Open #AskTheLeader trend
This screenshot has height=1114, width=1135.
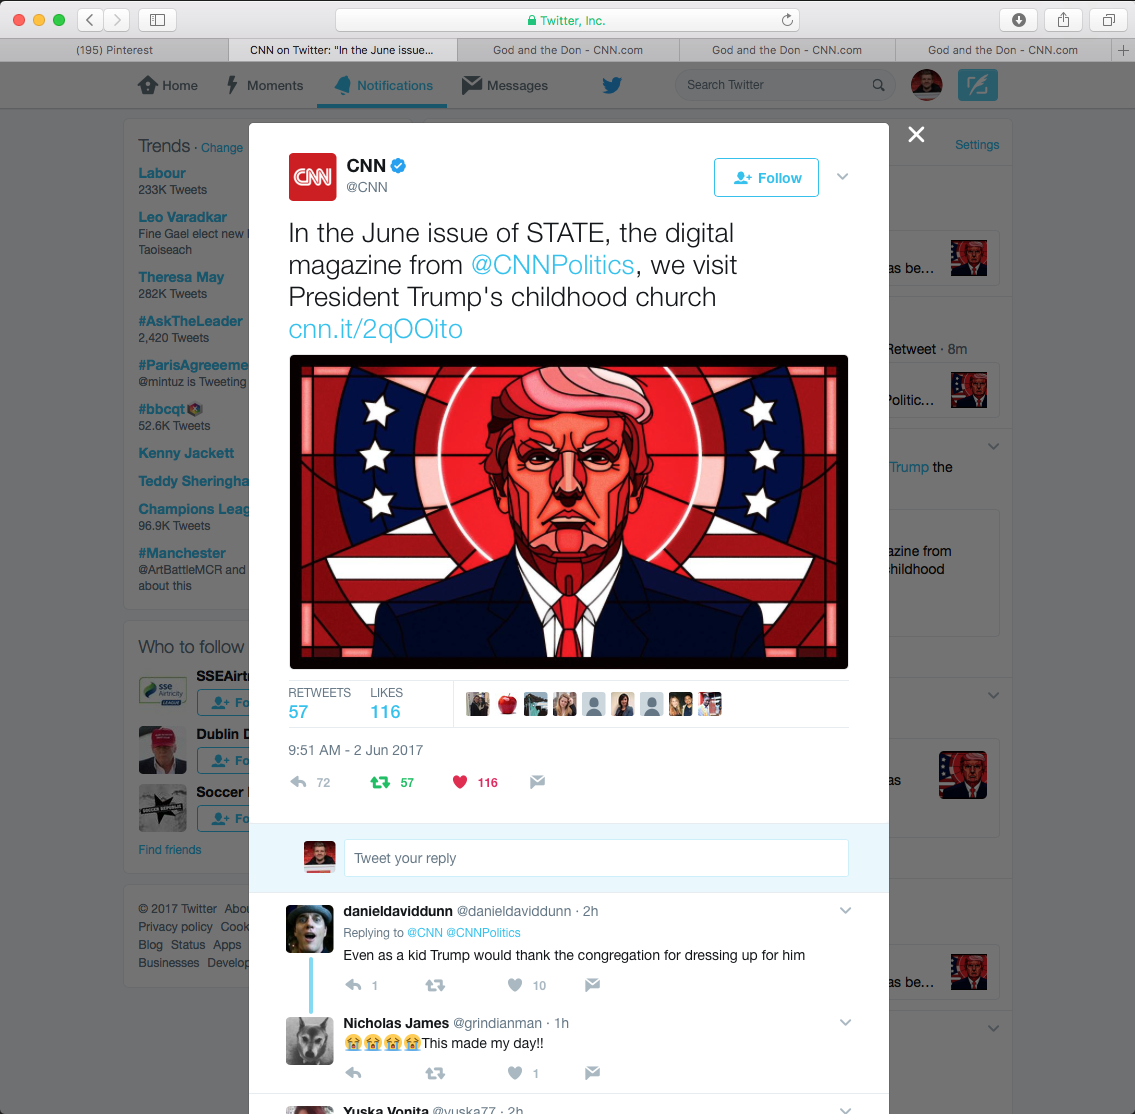[x=190, y=321]
